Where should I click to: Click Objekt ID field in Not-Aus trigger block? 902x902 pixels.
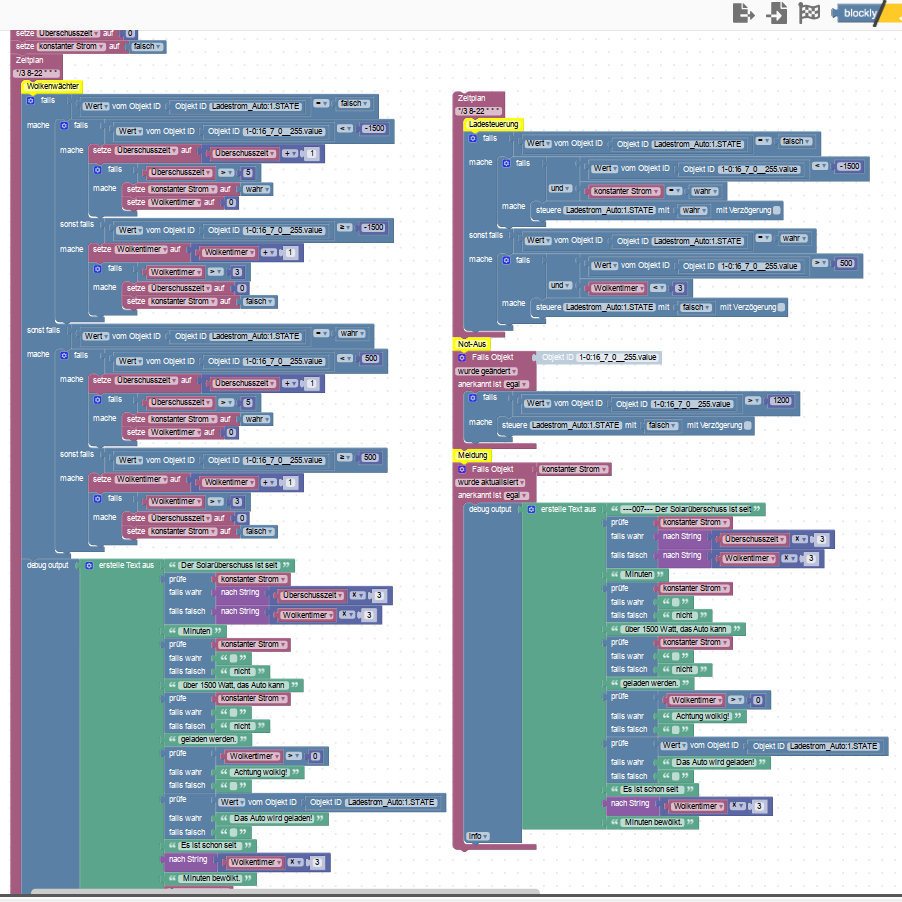(618, 357)
